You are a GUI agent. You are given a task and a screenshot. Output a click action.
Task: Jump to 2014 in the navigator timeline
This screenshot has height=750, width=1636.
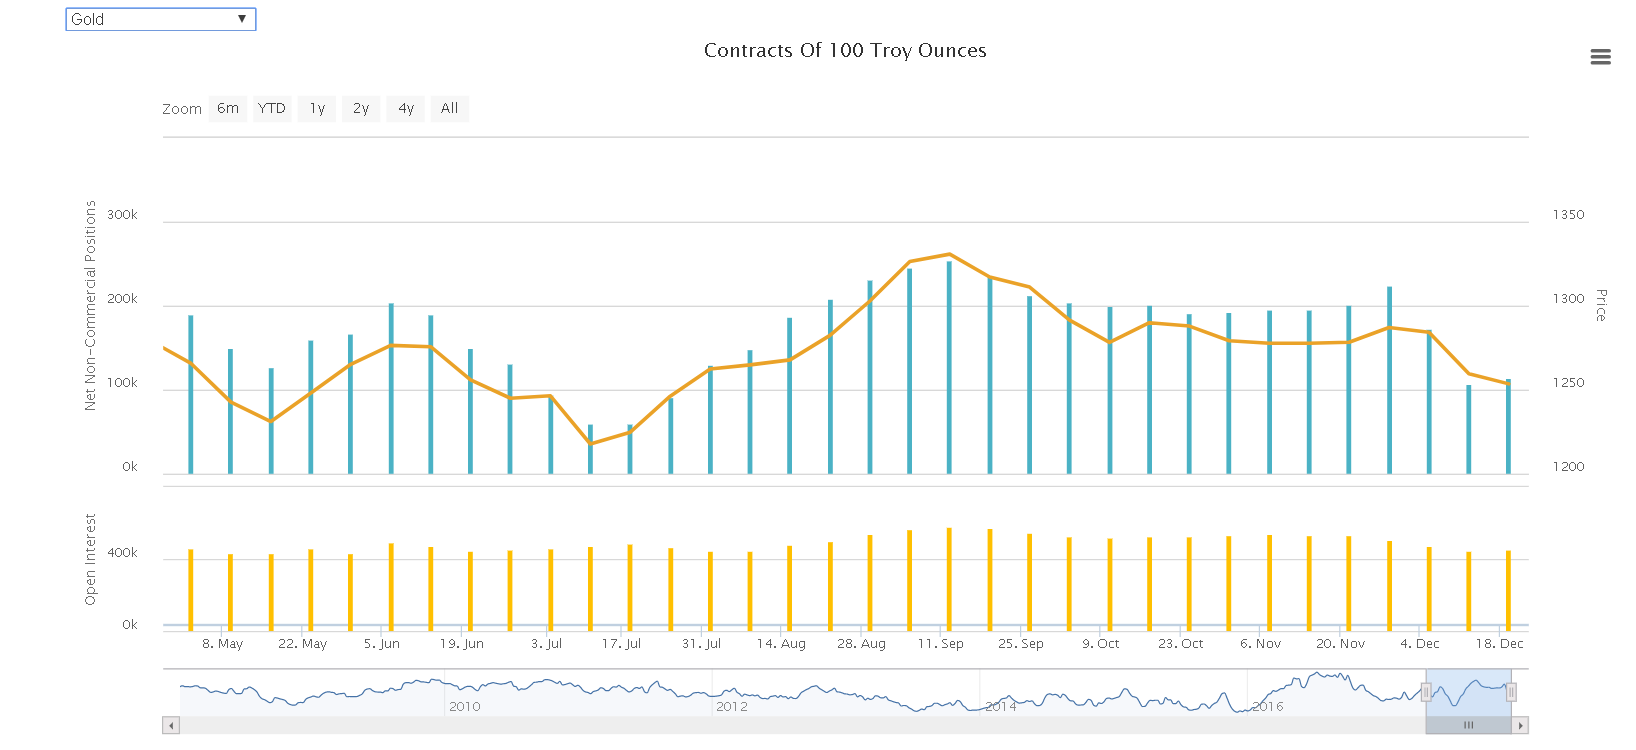coord(1000,706)
